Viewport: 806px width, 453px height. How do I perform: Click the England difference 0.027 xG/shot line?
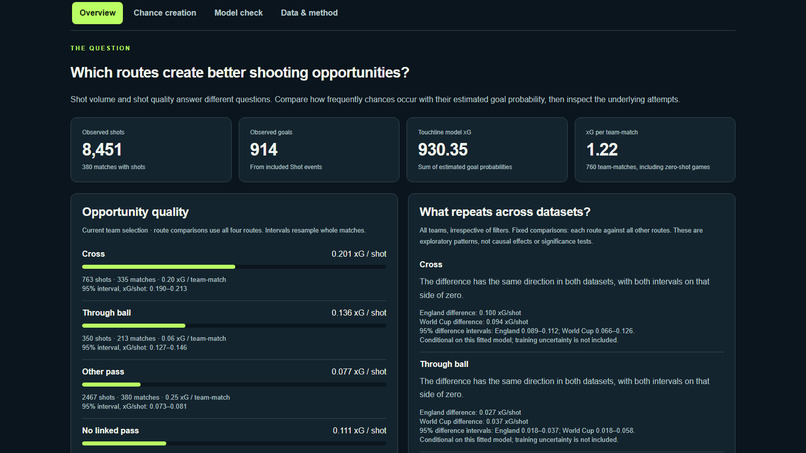pos(470,412)
